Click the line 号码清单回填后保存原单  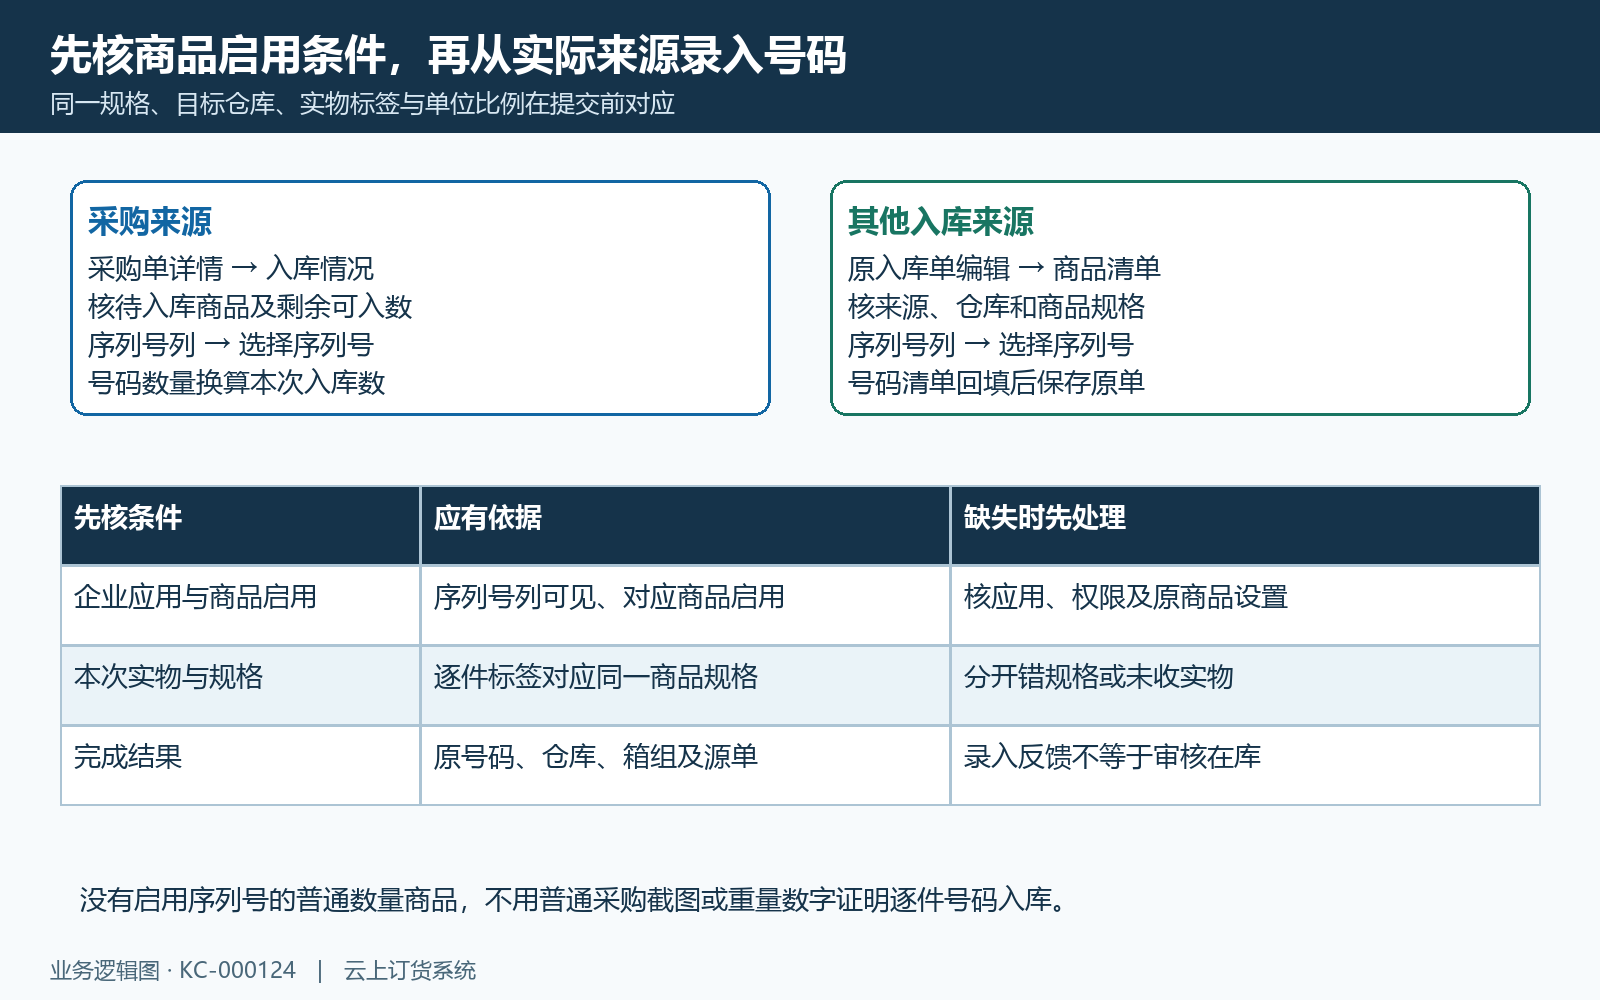pyautogui.click(x=996, y=382)
